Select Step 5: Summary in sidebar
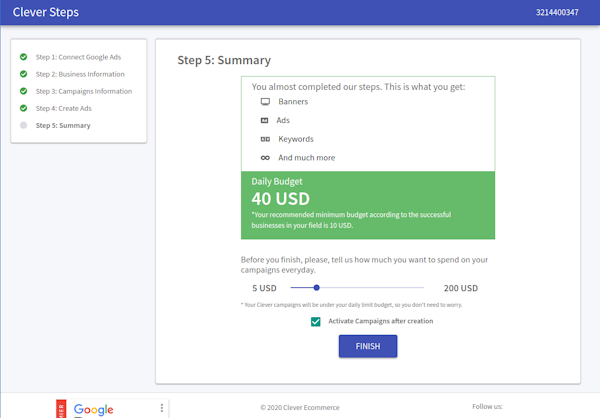The width and height of the screenshot is (600, 418). [63, 125]
